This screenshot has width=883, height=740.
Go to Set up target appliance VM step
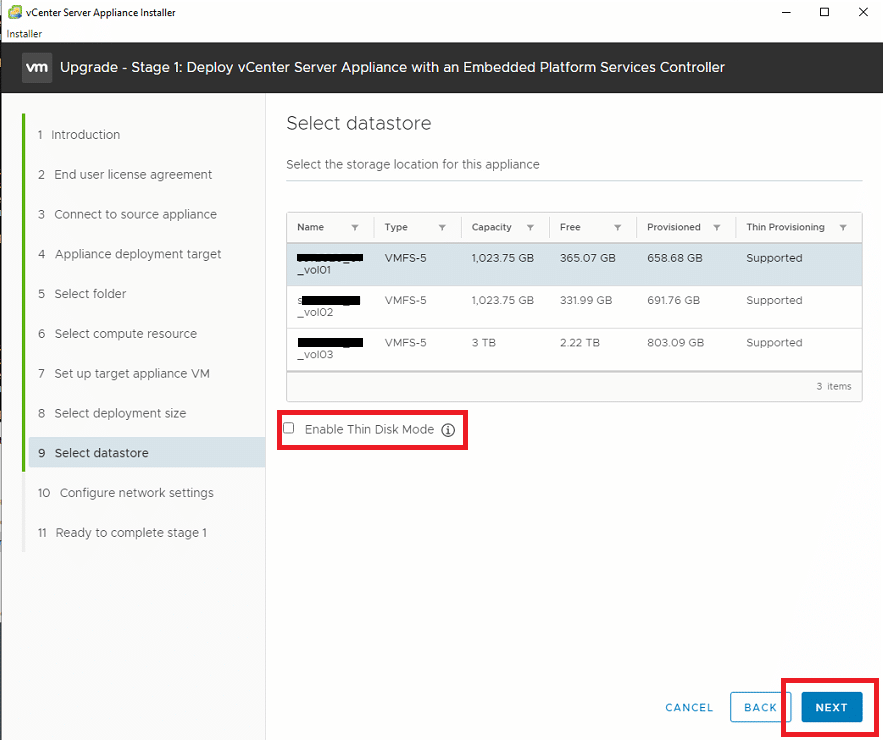(x=124, y=374)
